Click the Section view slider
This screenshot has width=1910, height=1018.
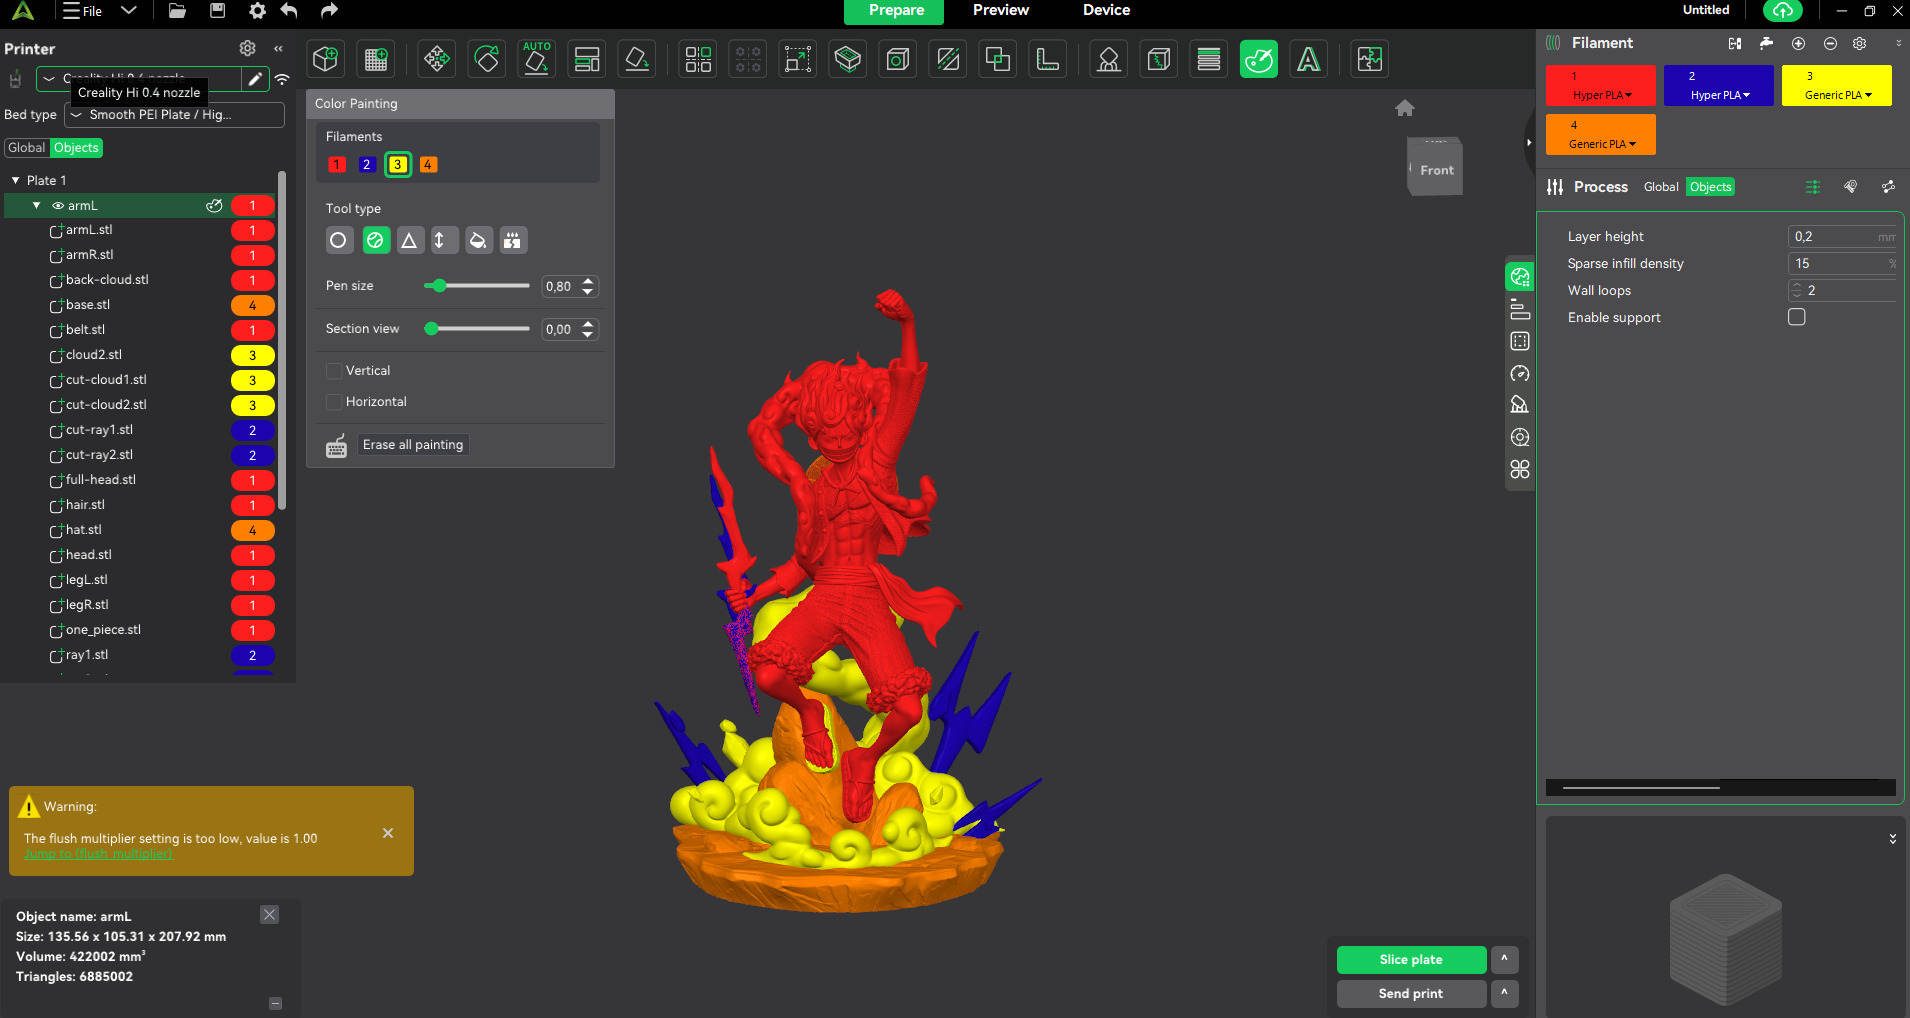pyautogui.click(x=477, y=329)
